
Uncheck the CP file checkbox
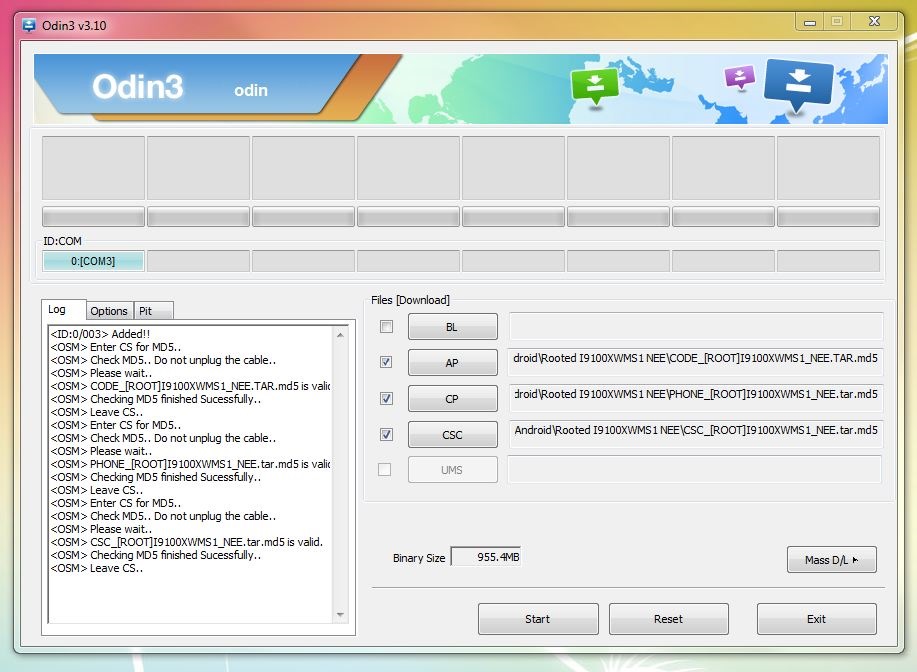(386, 398)
